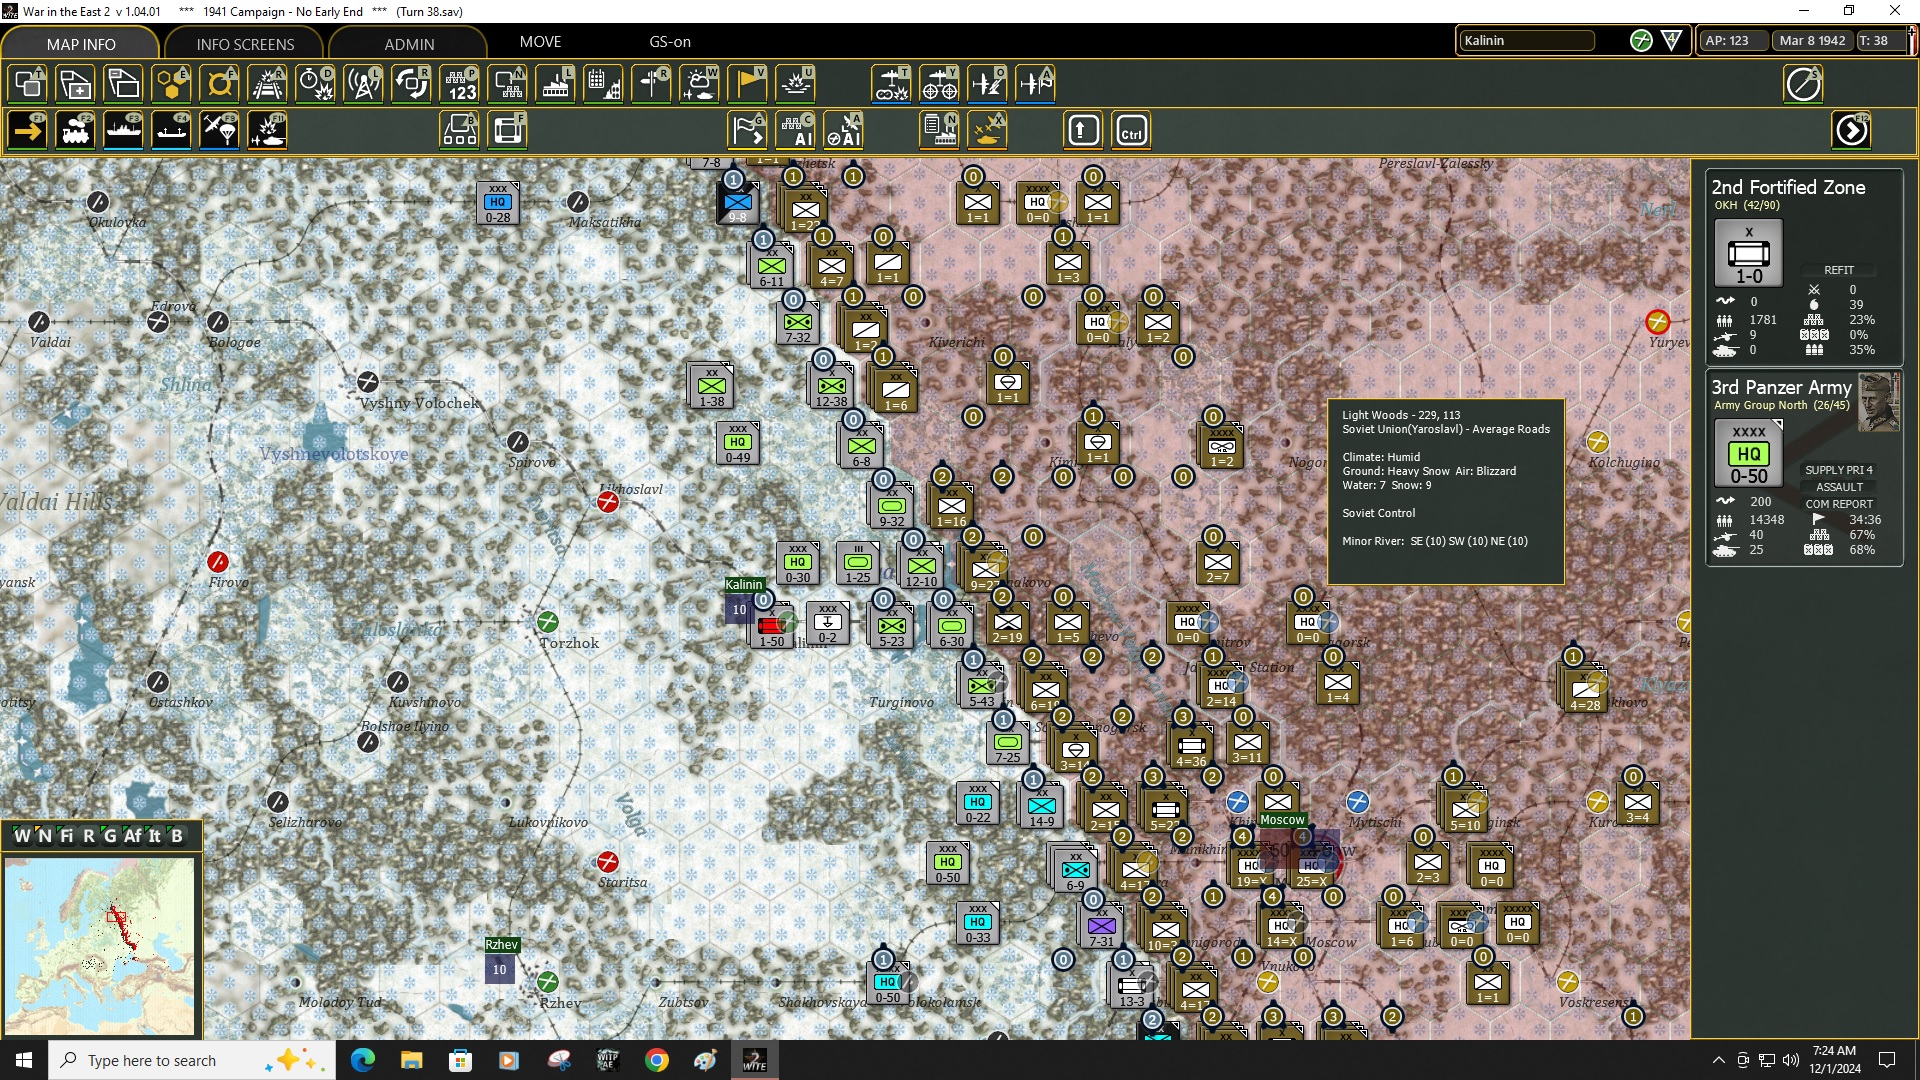Click the air and tank X icon
This screenshot has width=1920, height=1080.
pos(987,131)
